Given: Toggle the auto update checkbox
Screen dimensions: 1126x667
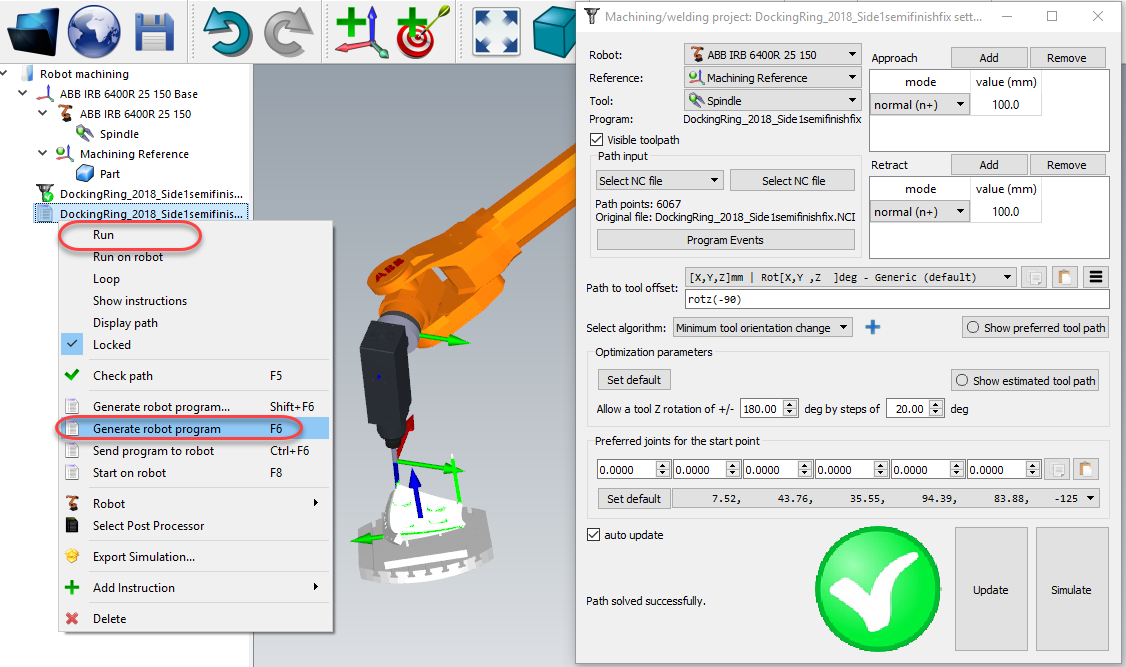Looking at the screenshot, I should pos(593,534).
